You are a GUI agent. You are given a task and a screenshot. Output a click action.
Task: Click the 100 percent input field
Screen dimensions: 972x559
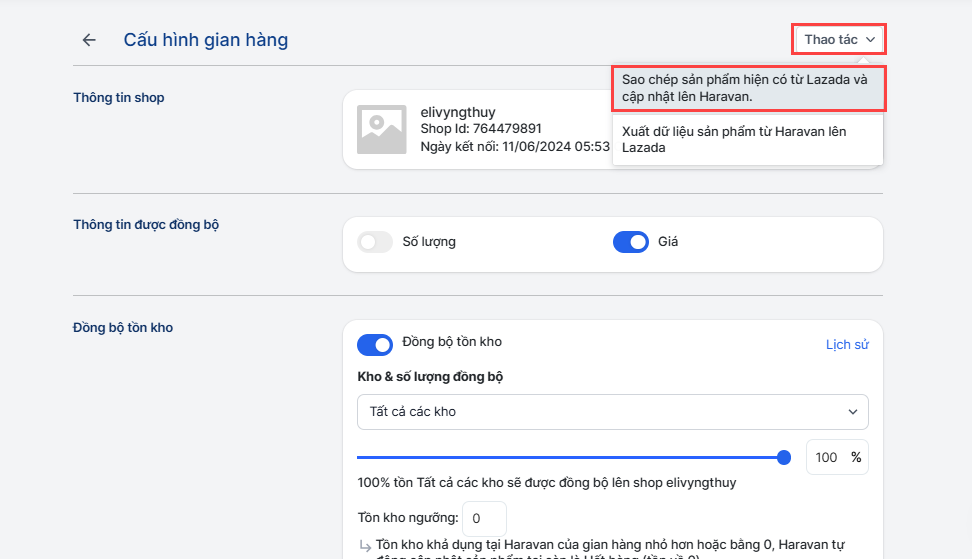click(x=827, y=457)
